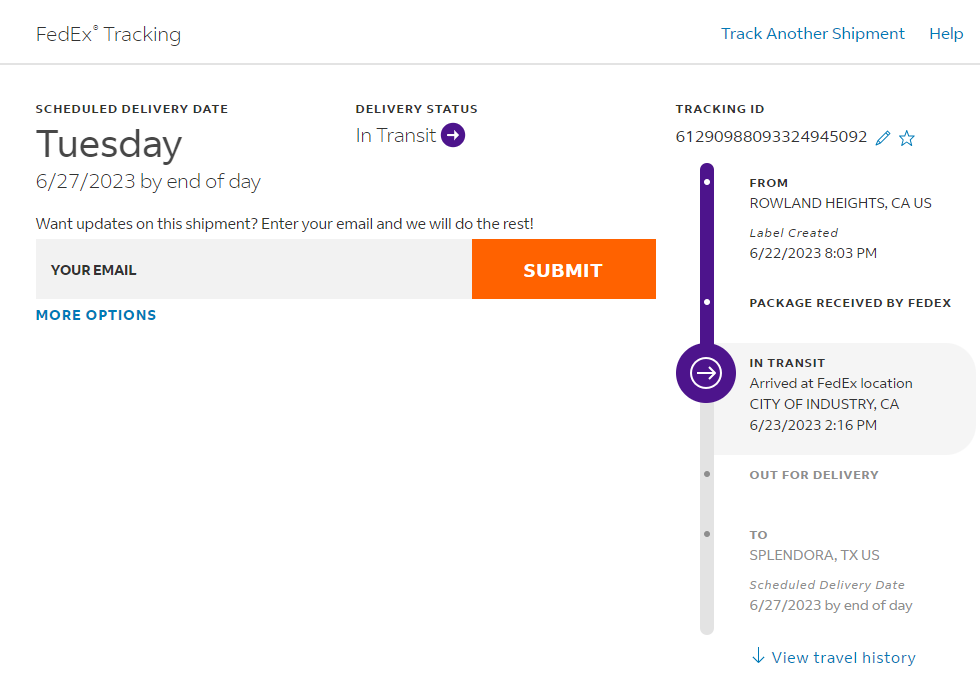Open MORE OPTIONS for shipment updates
The width and height of the screenshot is (980, 679).
96,315
